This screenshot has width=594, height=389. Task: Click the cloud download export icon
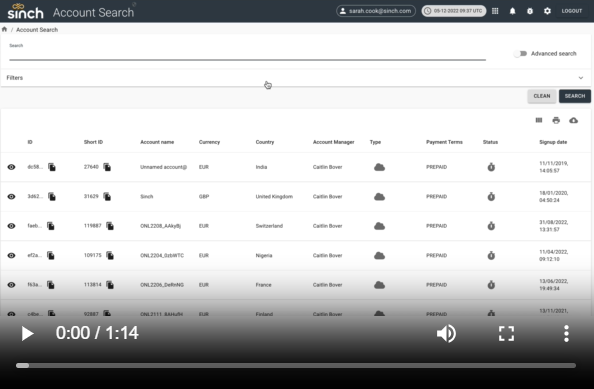(574, 120)
